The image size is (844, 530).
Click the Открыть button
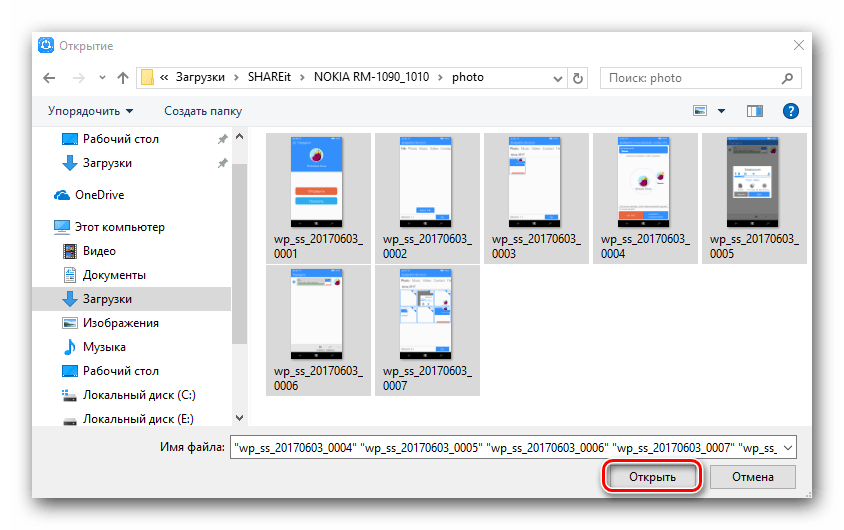[x=652, y=477]
